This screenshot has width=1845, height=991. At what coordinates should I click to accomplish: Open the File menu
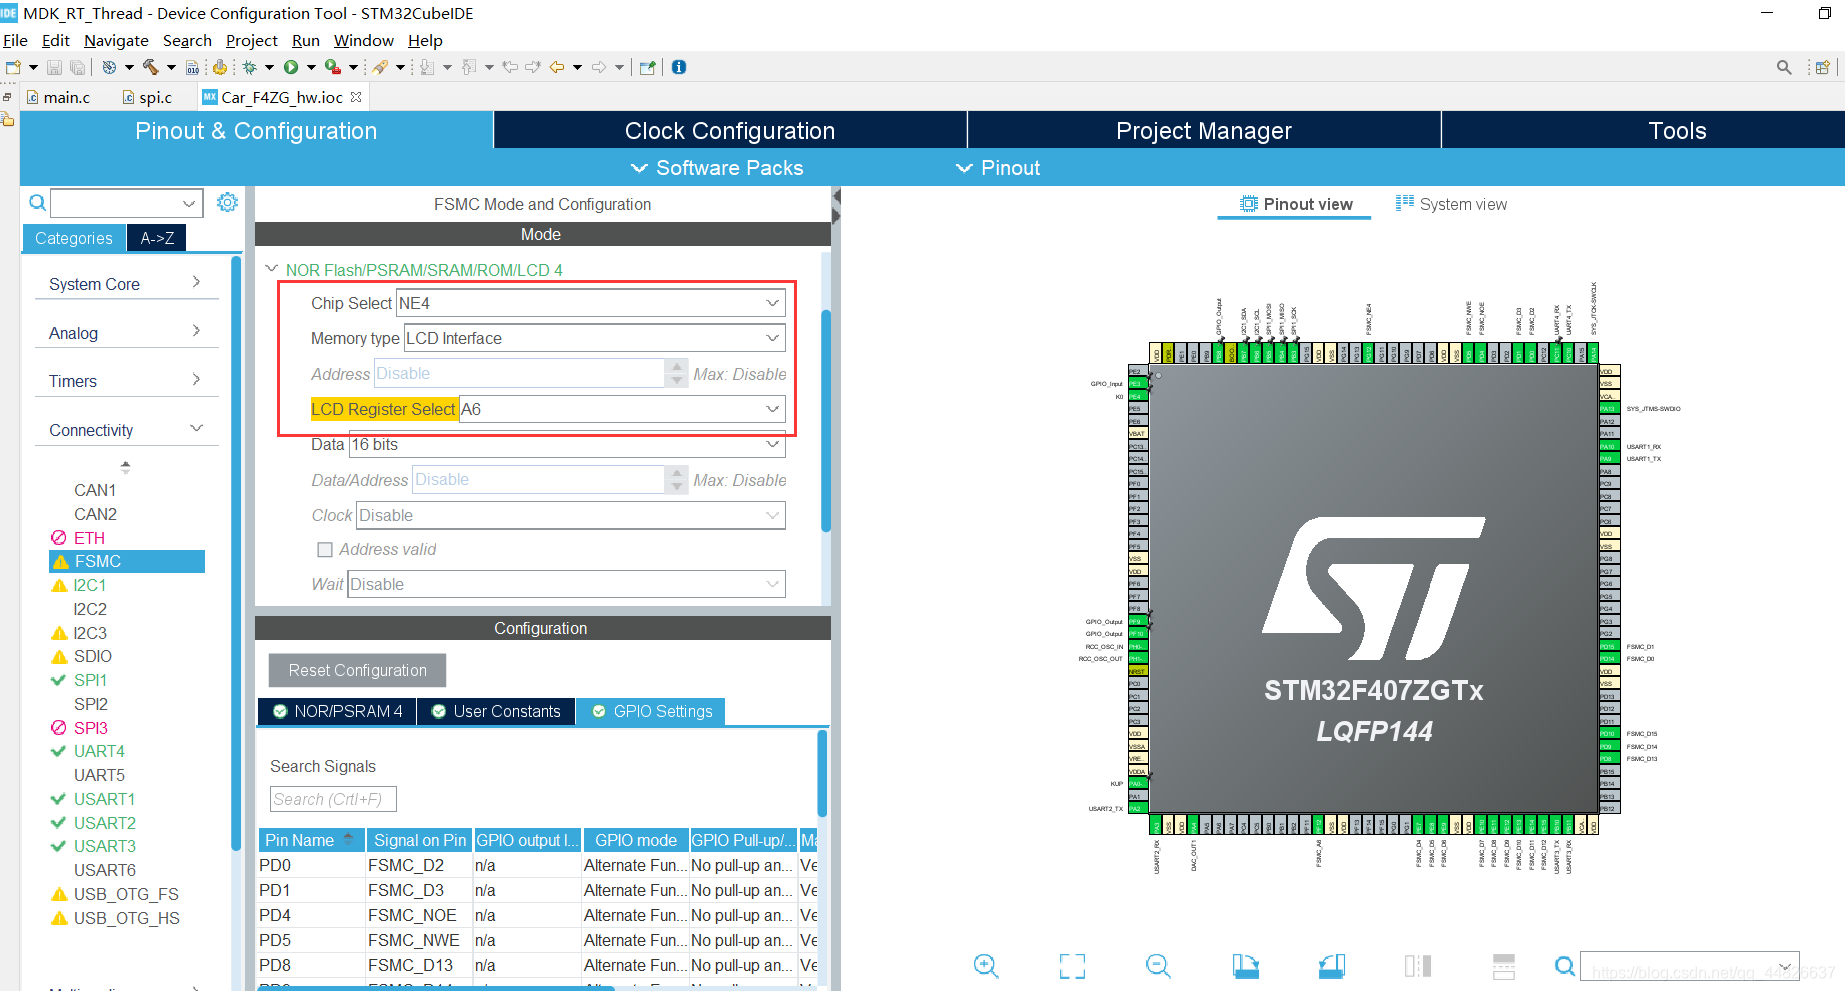pyautogui.click(x=15, y=40)
